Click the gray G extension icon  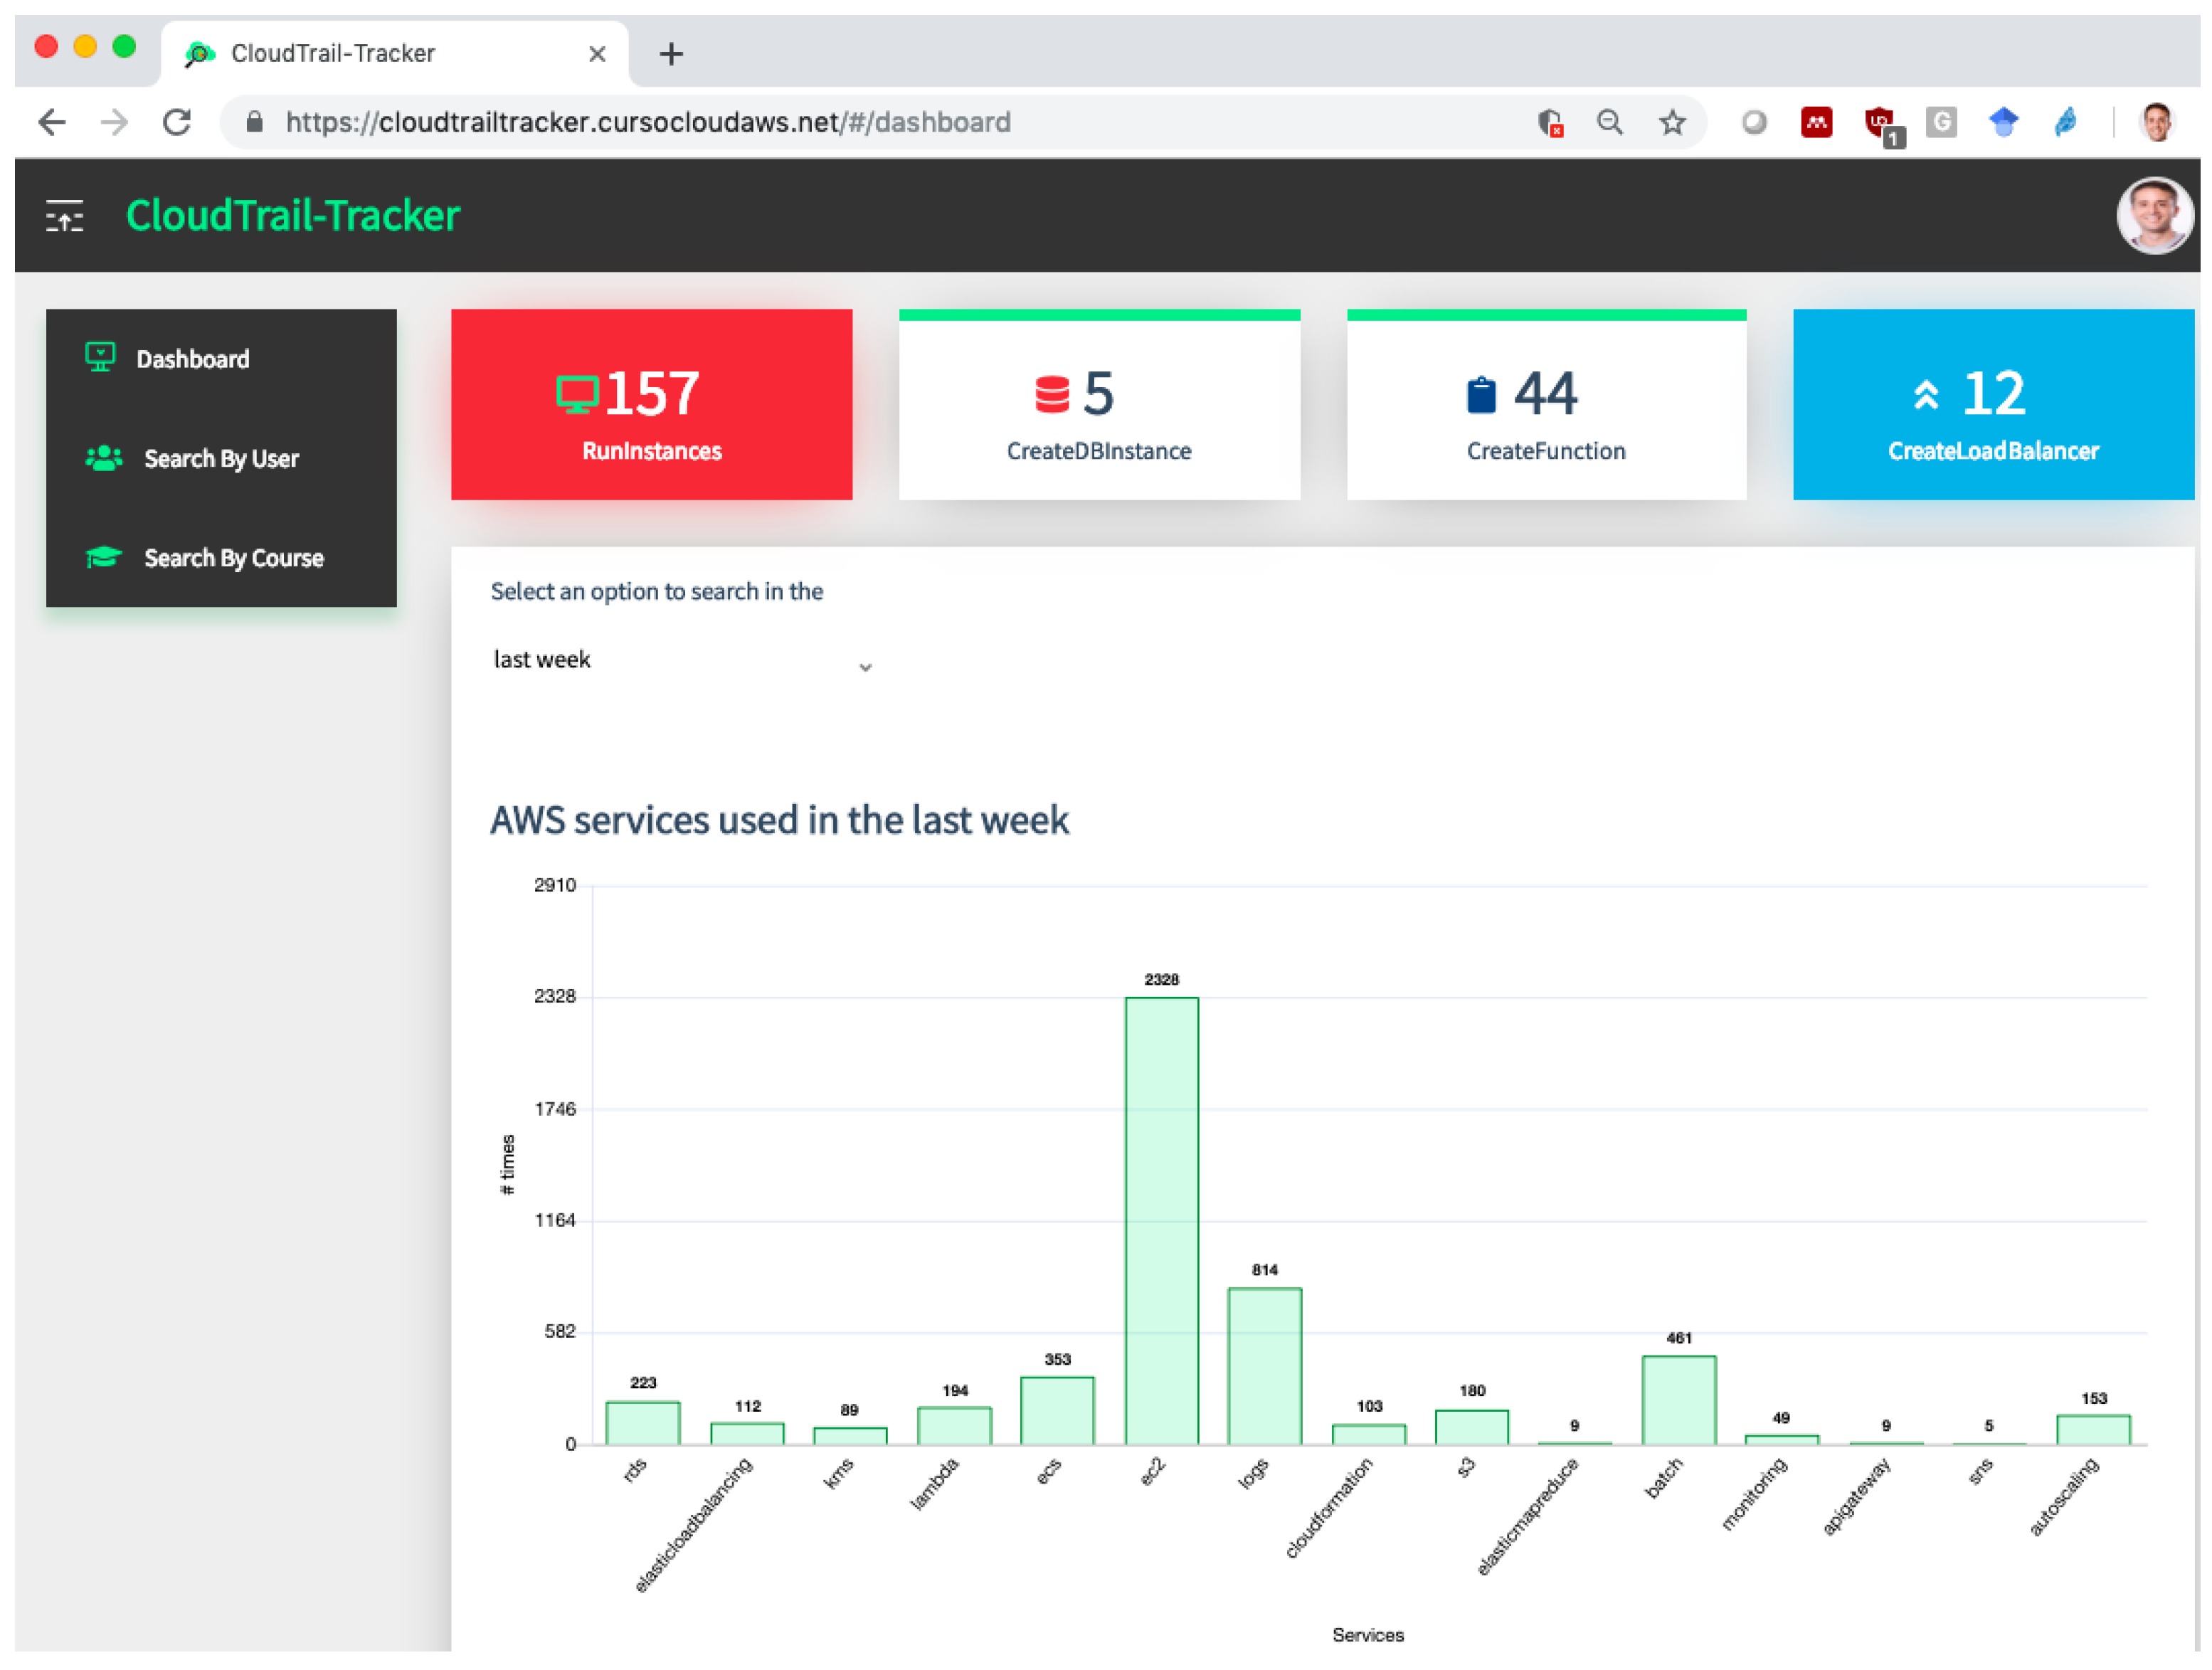click(x=1941, y=122)
